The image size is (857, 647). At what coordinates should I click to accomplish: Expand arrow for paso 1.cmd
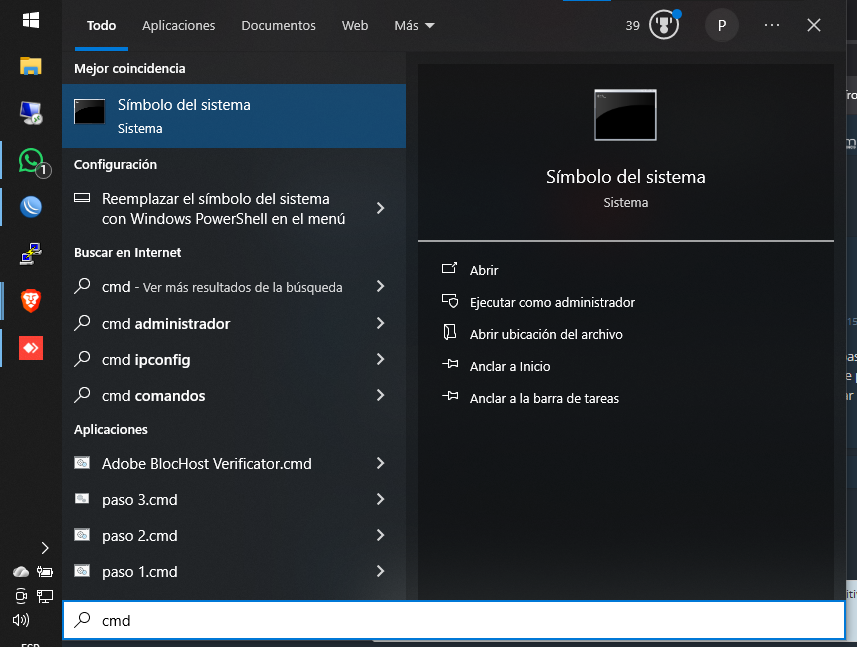pyautogui.click(x=380, y=571)
